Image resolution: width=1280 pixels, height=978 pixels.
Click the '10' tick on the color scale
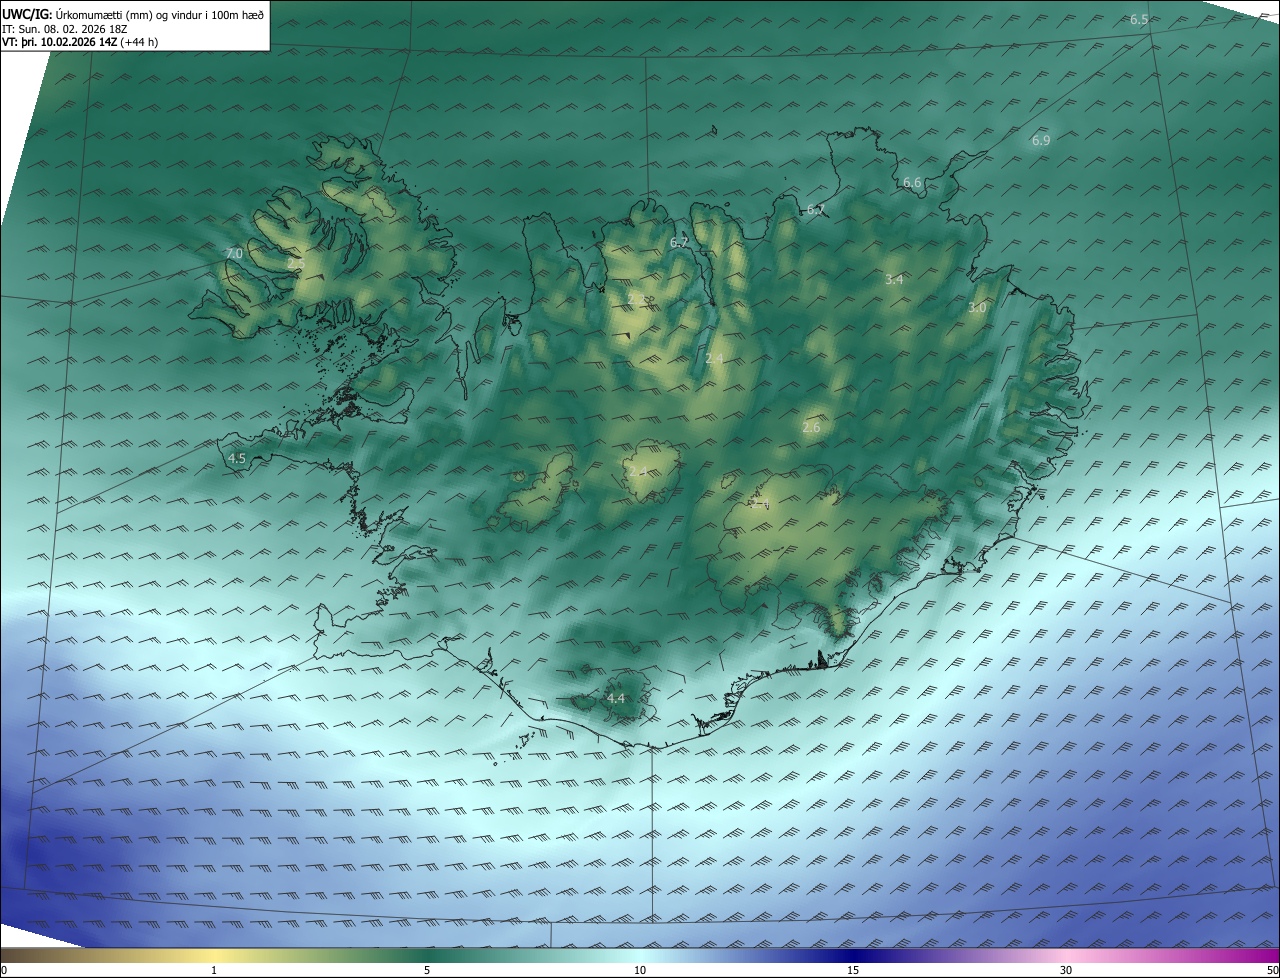640,970
